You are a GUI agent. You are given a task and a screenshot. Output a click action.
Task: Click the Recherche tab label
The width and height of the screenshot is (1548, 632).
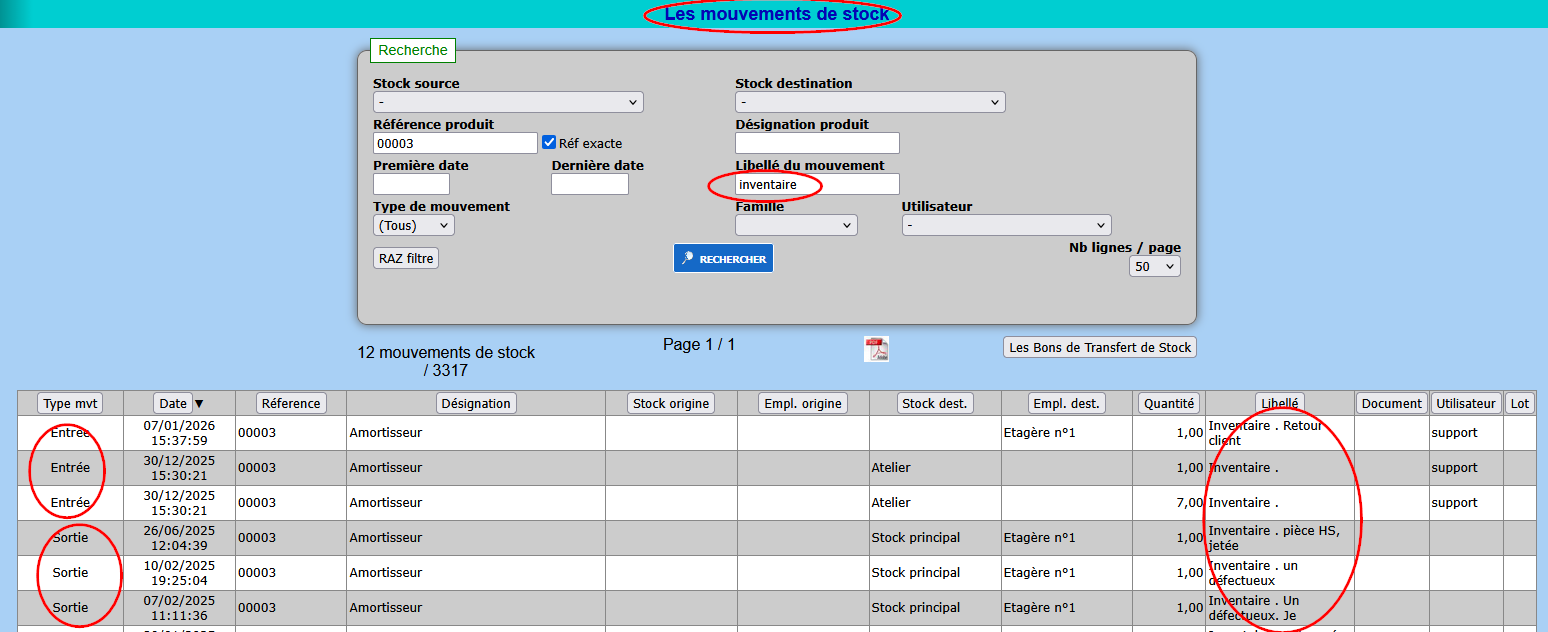click(x=413, y=50)
